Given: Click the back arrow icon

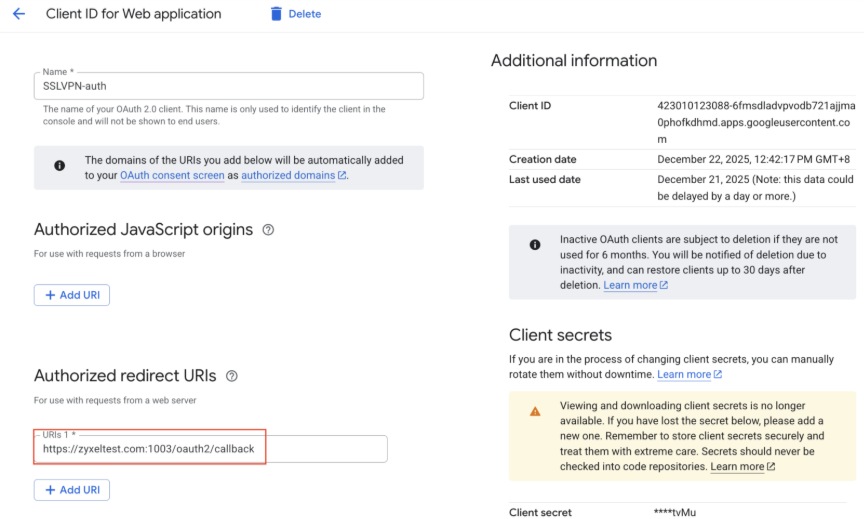Looking at the screenshot, I should coord(18,14).
